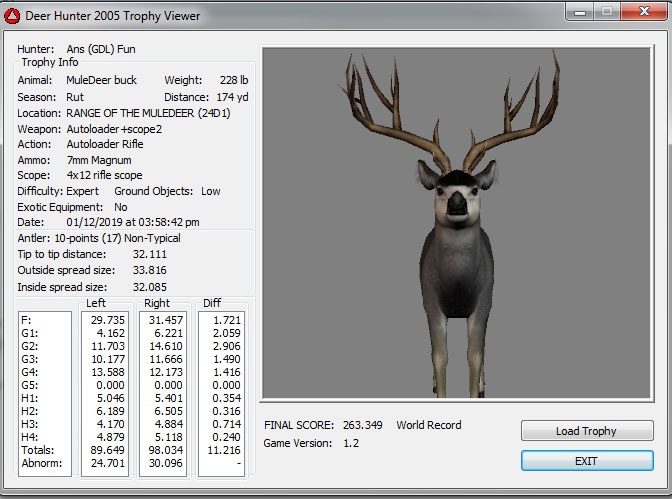Click the Outside spread size value 33.816
This screenshot has width=672, height=499.
coord(149,270)
